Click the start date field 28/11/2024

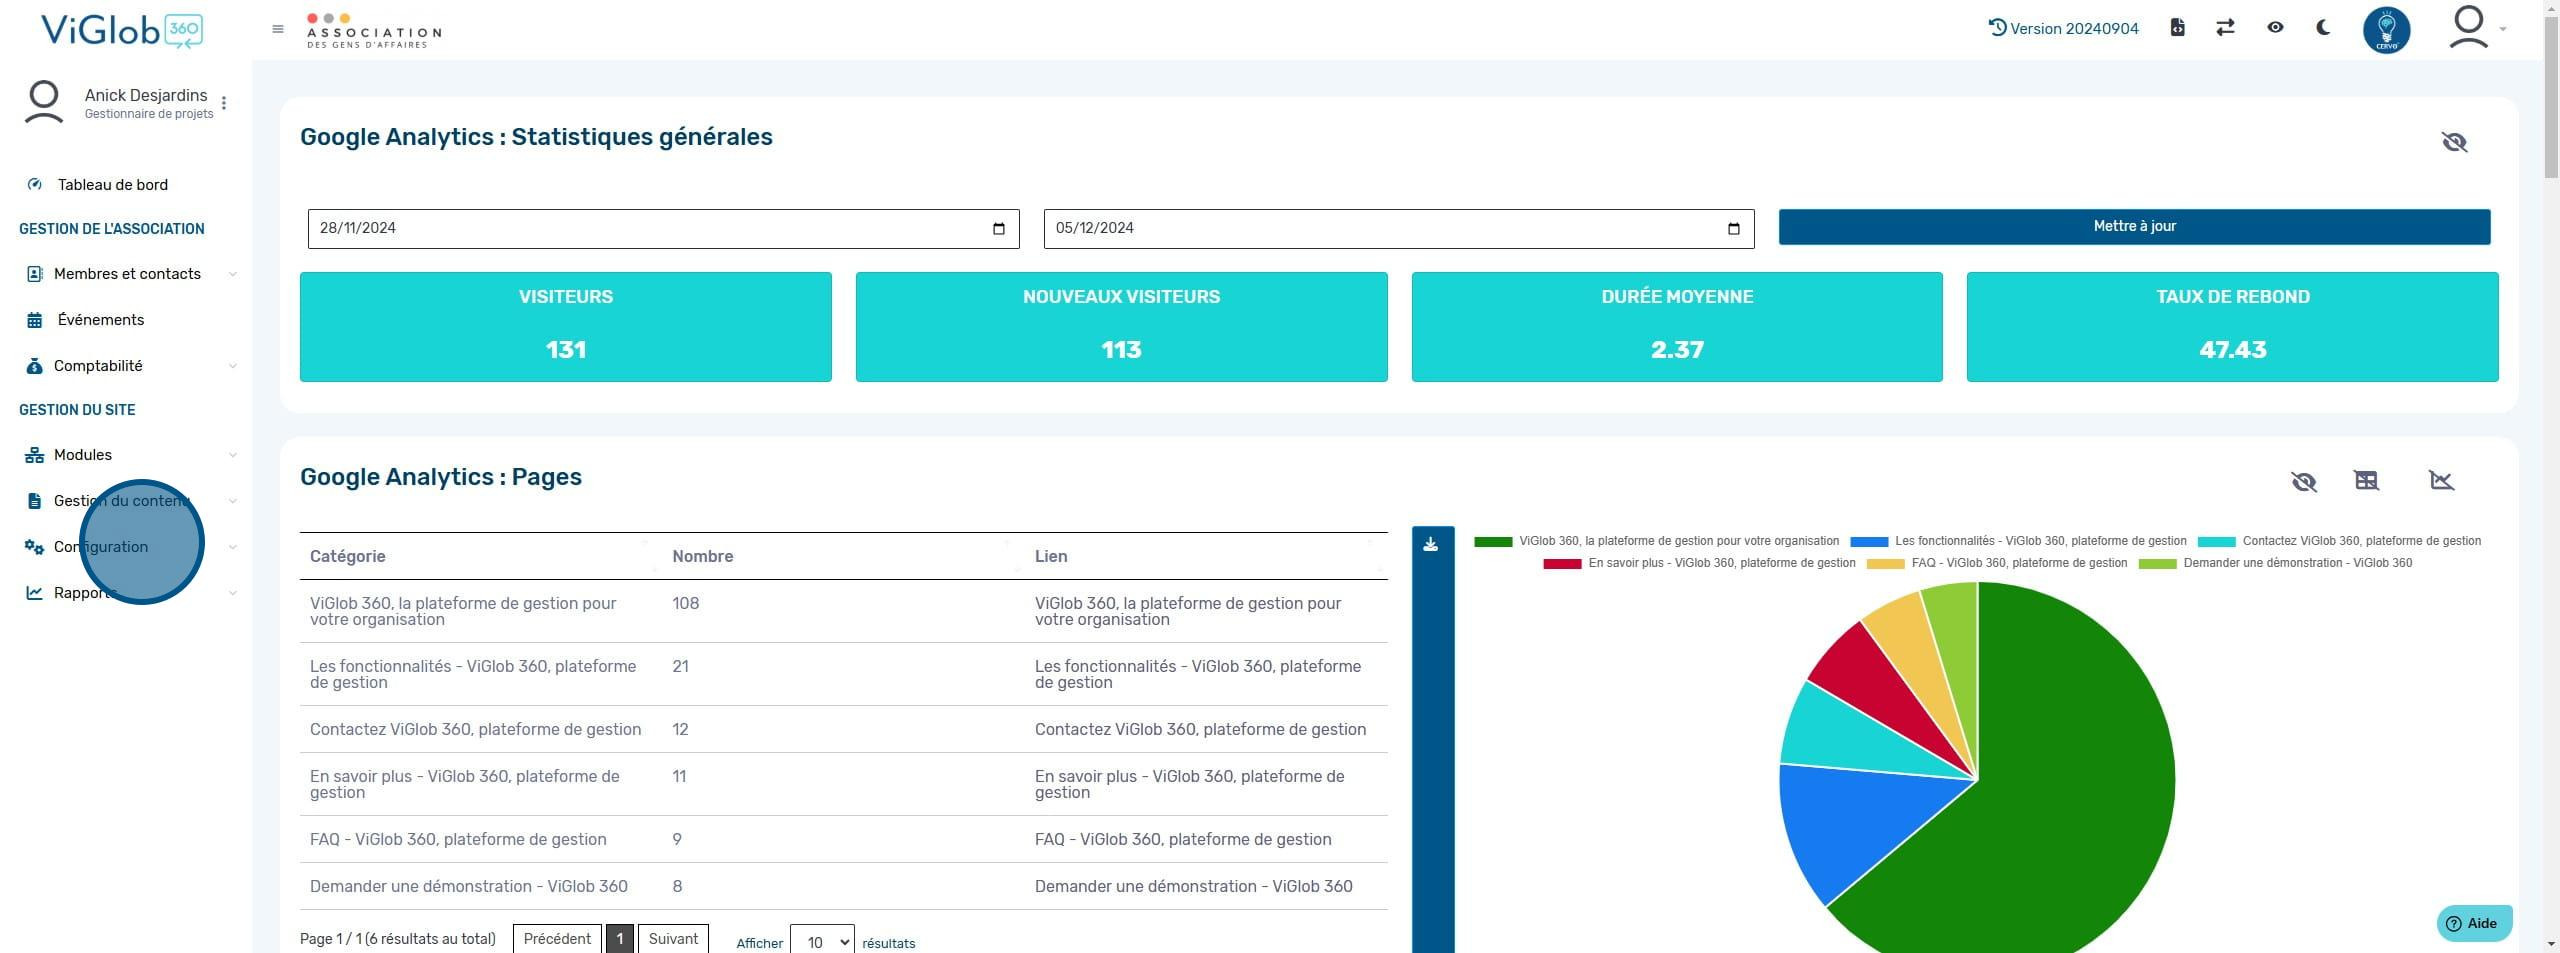[663, 229]
